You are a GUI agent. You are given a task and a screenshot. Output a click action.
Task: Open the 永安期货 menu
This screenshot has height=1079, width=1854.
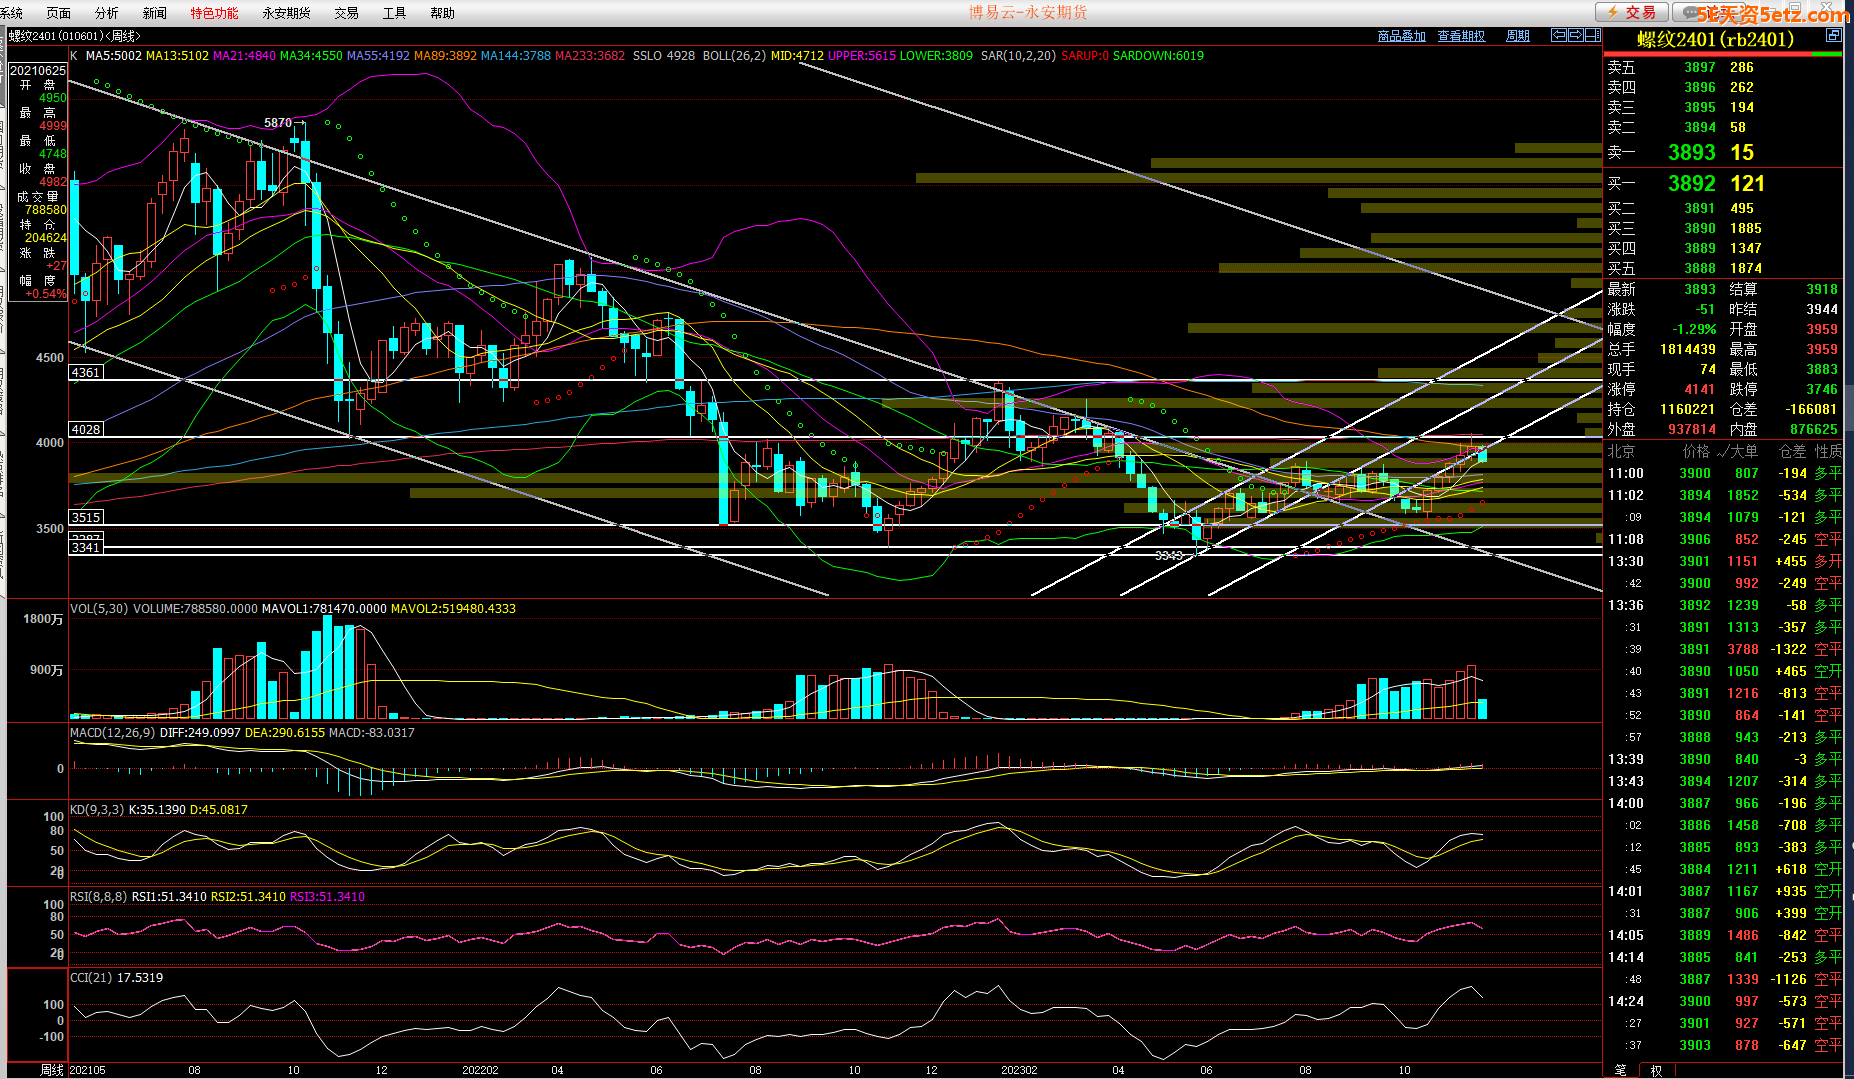(286, 13)
